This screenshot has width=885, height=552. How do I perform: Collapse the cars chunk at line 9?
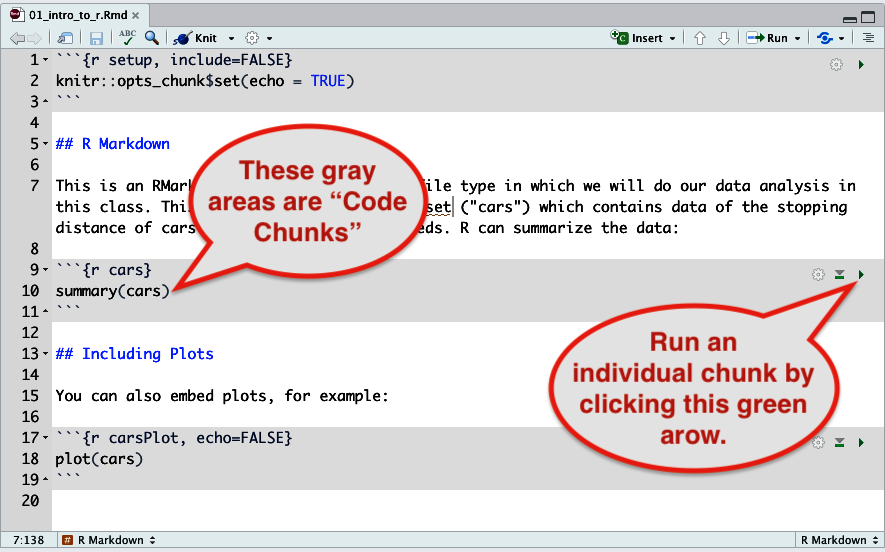[46, 270]
